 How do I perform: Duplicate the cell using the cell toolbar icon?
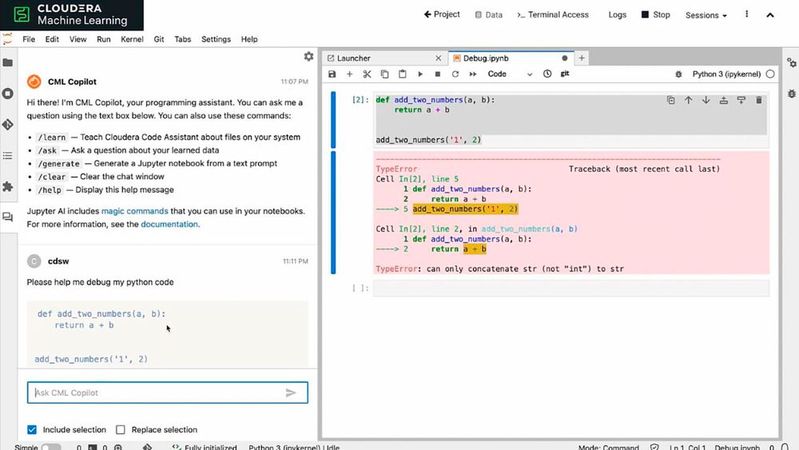(671, 100)
